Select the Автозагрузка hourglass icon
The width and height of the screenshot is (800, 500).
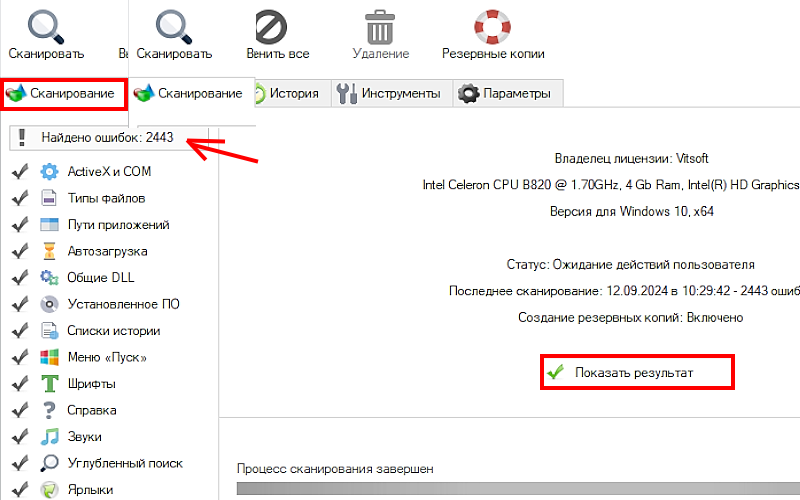tap(49, 251)
